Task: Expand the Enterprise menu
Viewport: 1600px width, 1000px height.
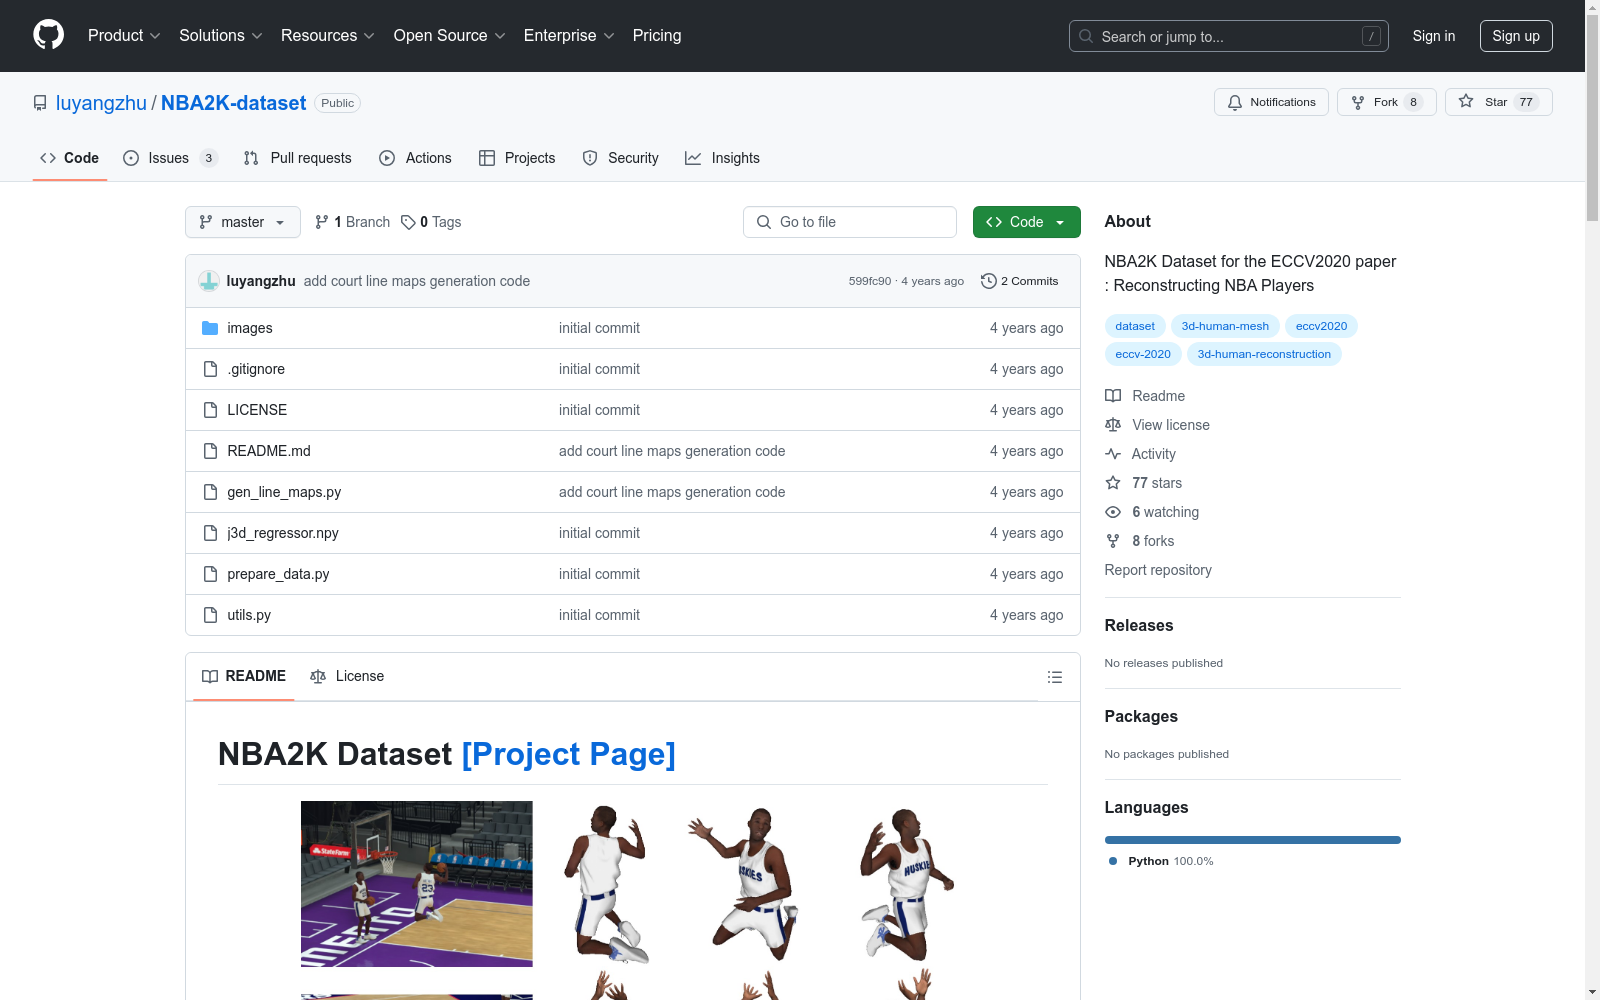Action: tap(569, 35)
